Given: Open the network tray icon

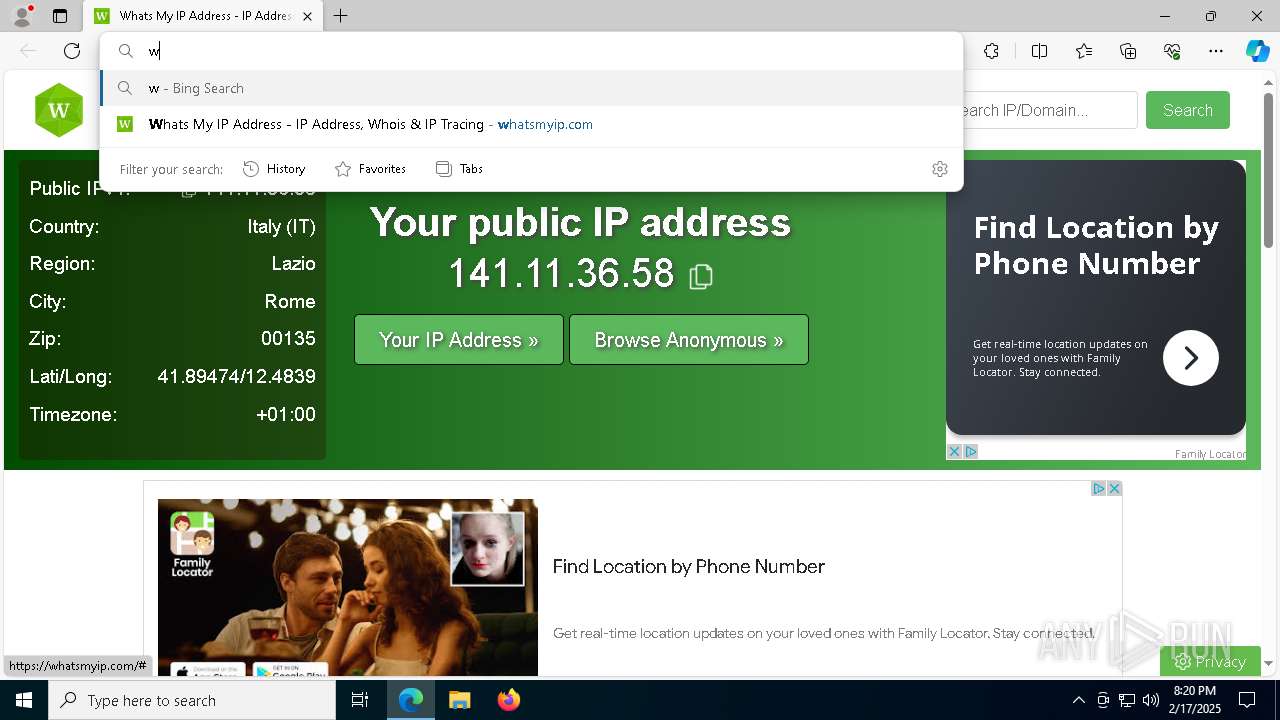Looking at the screenshot, I should click(1127, 700).
